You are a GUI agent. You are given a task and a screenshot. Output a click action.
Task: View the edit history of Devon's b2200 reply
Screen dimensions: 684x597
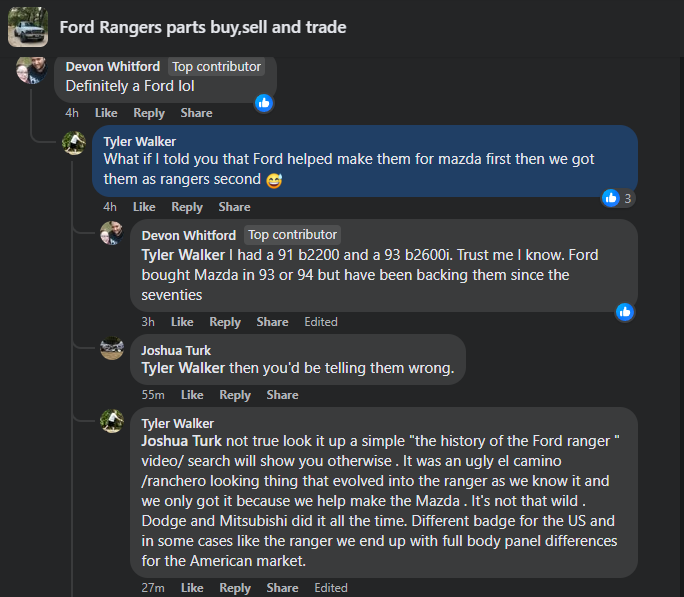click(321, 322)
